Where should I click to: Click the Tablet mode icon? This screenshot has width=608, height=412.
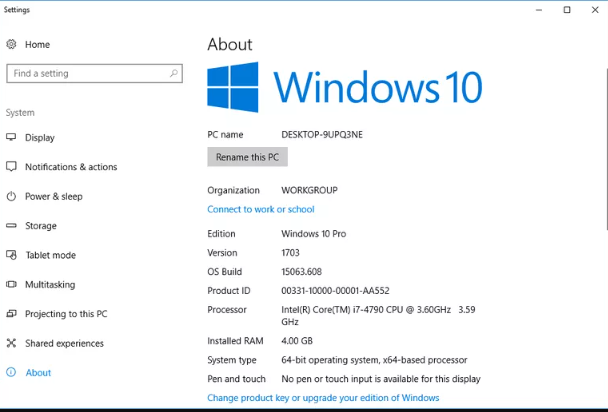point(11,255)
